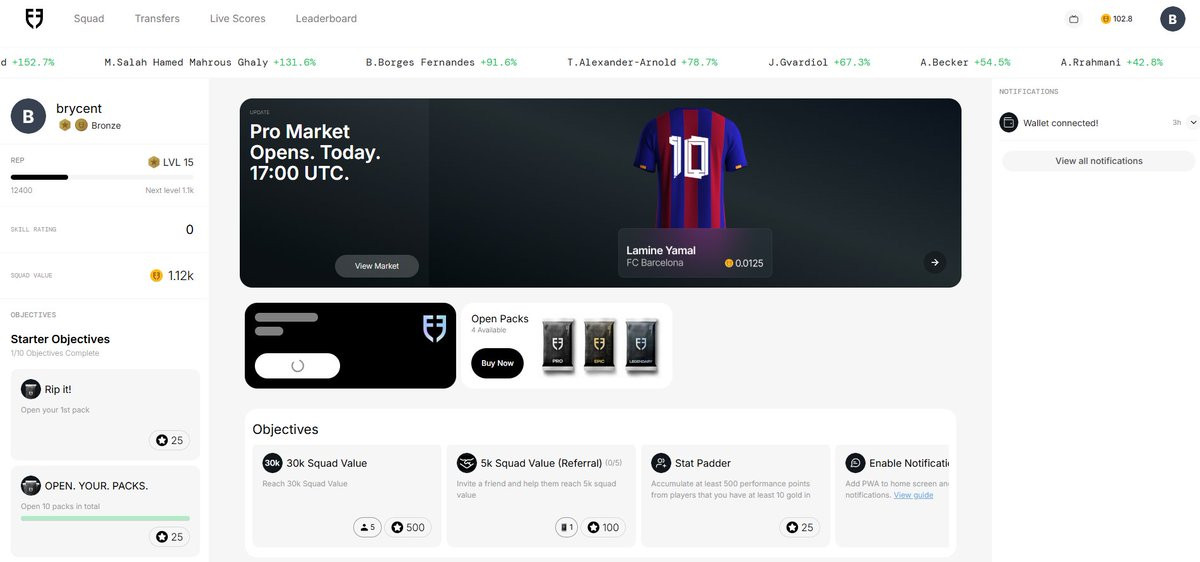Select the EPIC pack thumbnail
Screen dimensions: 1200x562
600,346
